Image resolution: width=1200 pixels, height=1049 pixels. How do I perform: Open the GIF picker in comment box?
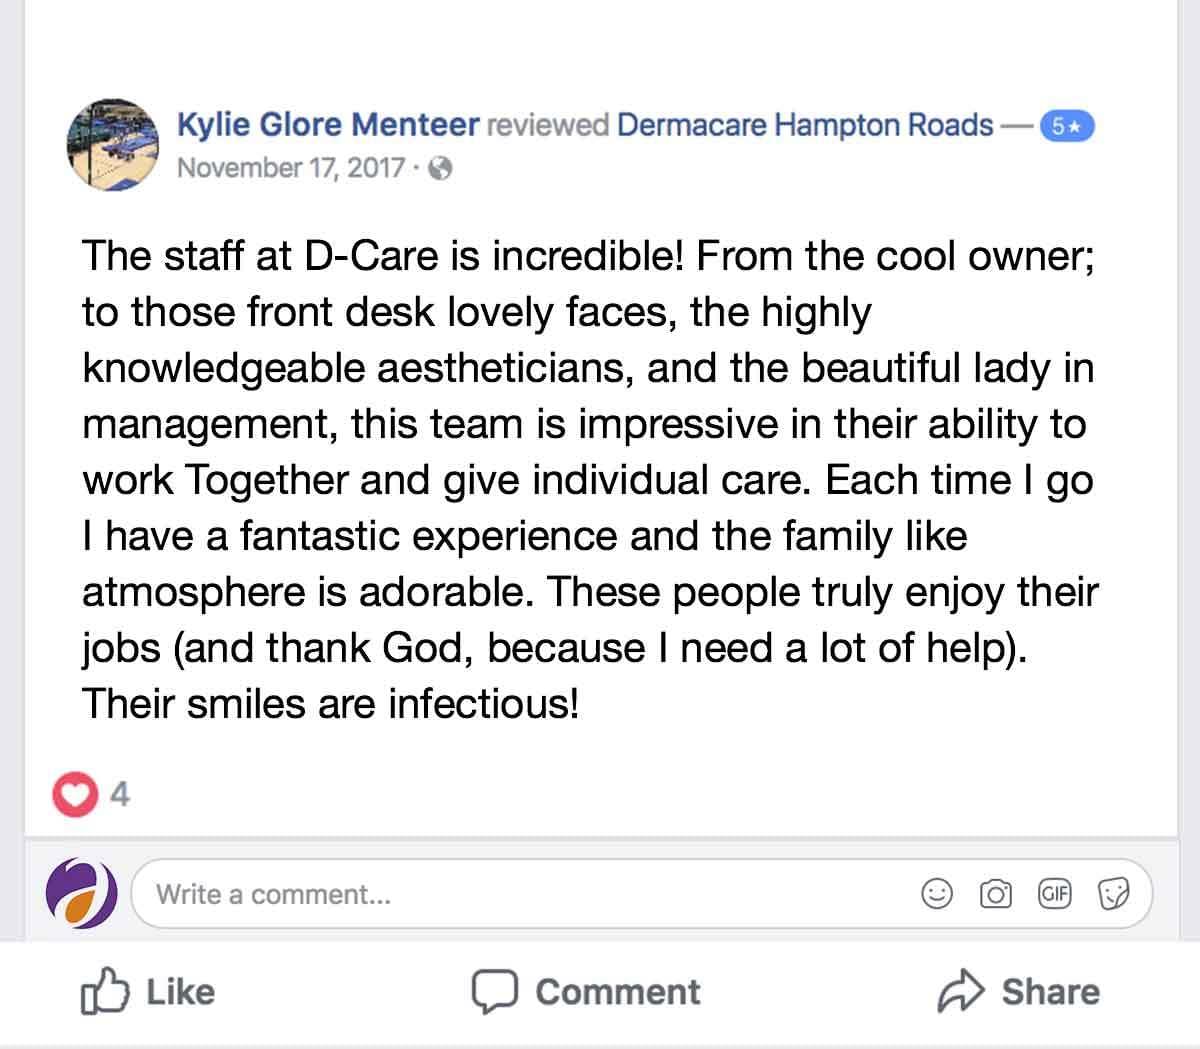coord(1054,894)
